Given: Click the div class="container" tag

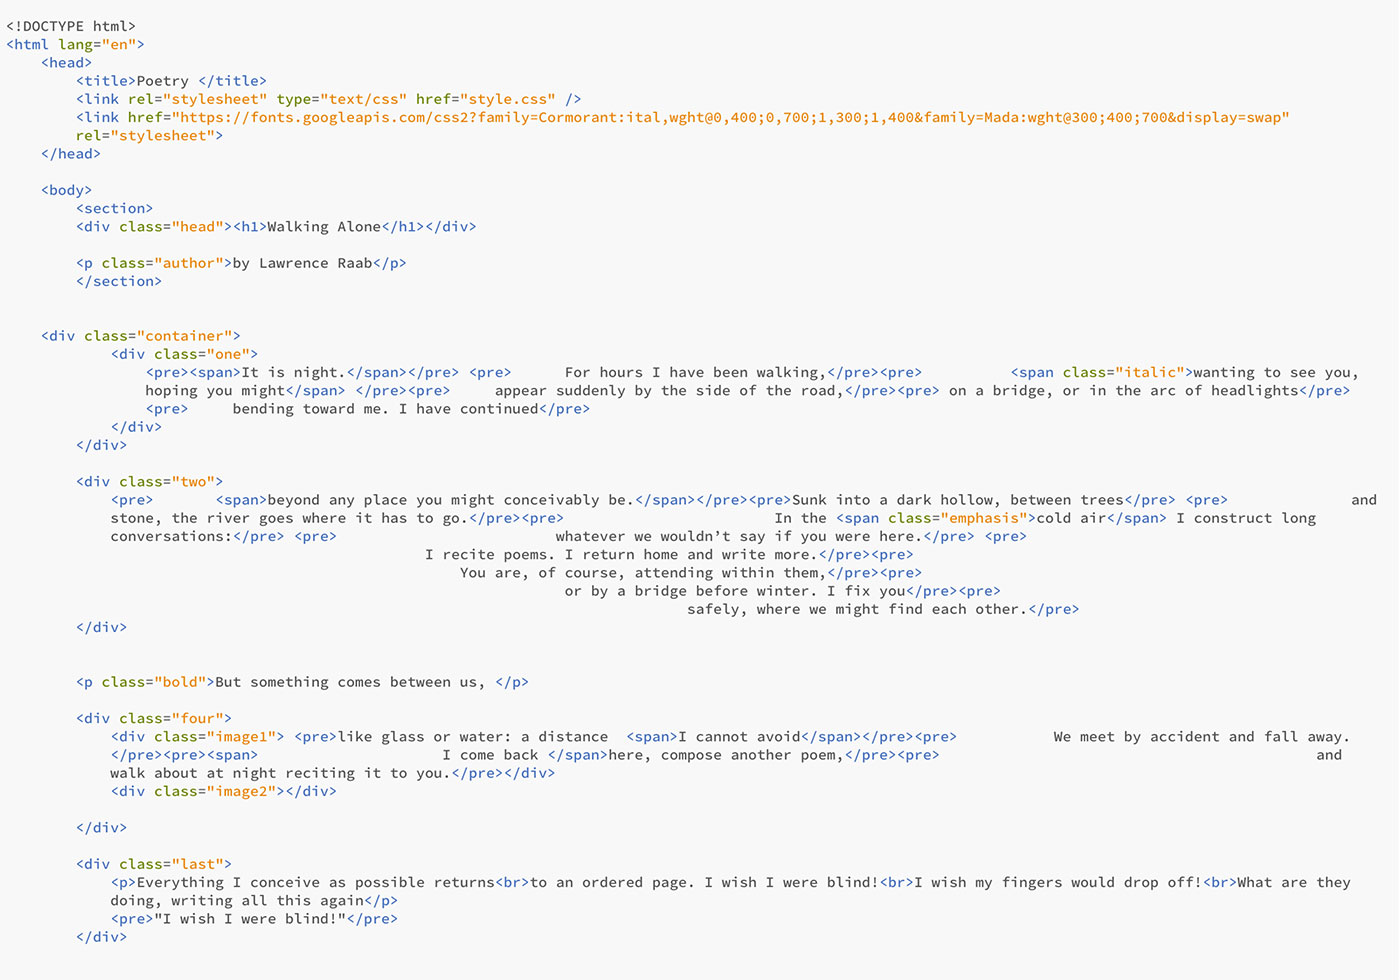Looking at the screenshot, I should (141, 336).
